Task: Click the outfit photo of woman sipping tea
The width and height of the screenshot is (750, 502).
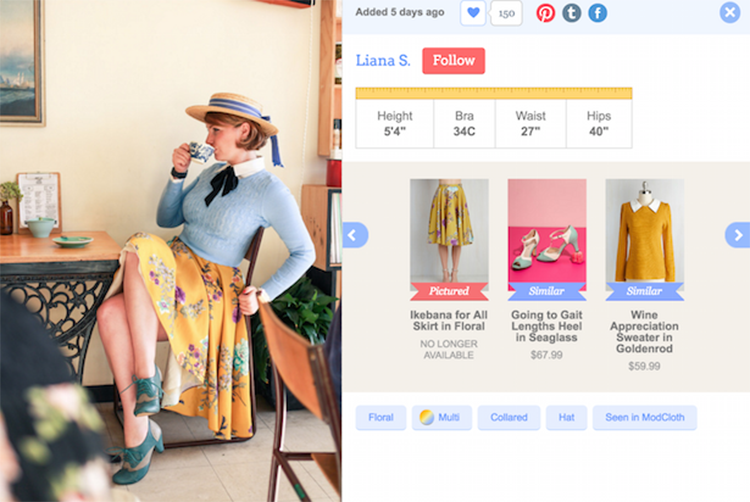Action: pyautogui.click(x=171, y=251)
